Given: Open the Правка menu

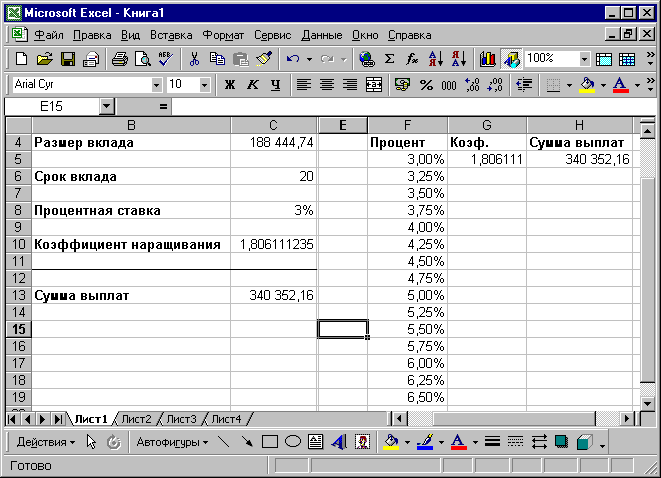Looking at the screenshot, I should point(92,35).
